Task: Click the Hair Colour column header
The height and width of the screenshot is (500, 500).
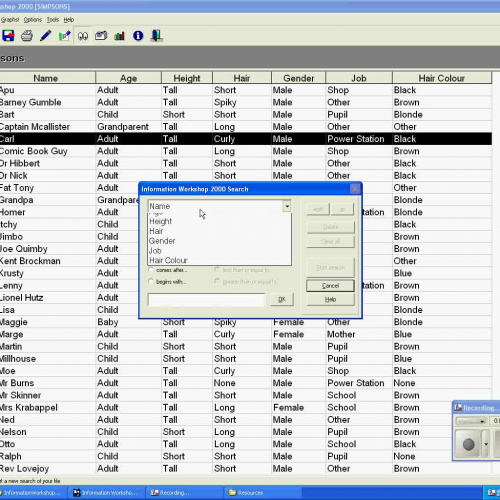Action: (442, 78)
